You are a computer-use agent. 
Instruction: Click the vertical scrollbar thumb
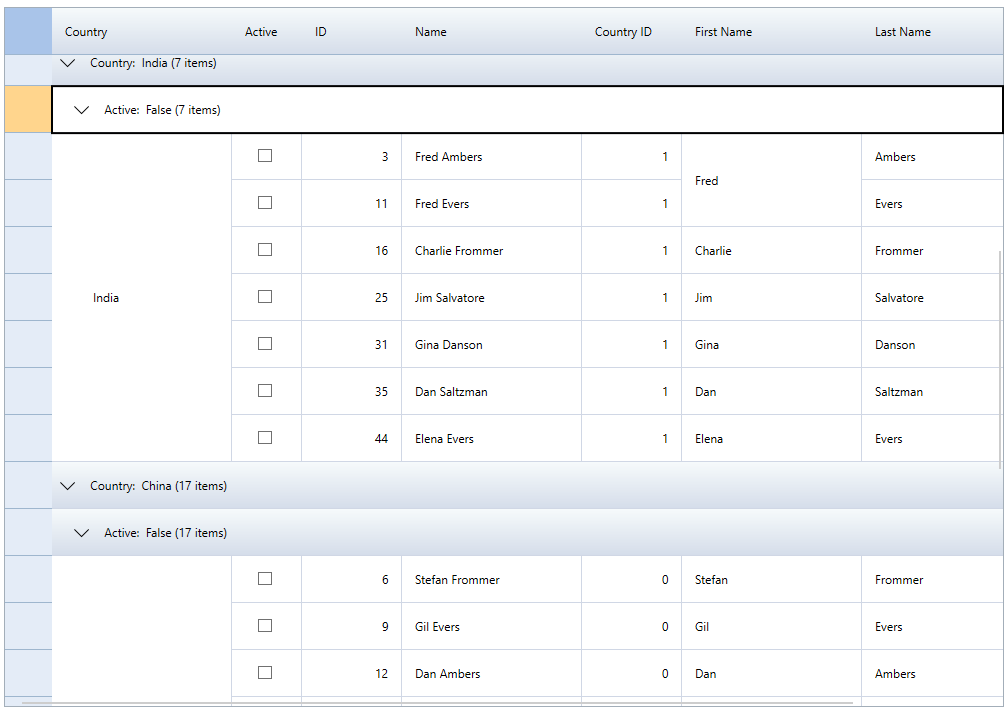pos(1000,360)
